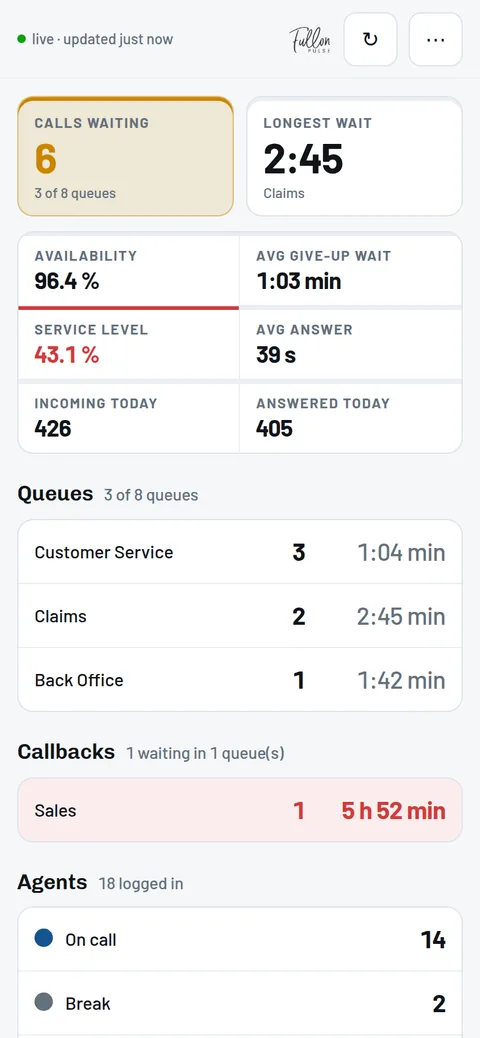
Task: Select the Break agents row
Action: point(240,1004)
